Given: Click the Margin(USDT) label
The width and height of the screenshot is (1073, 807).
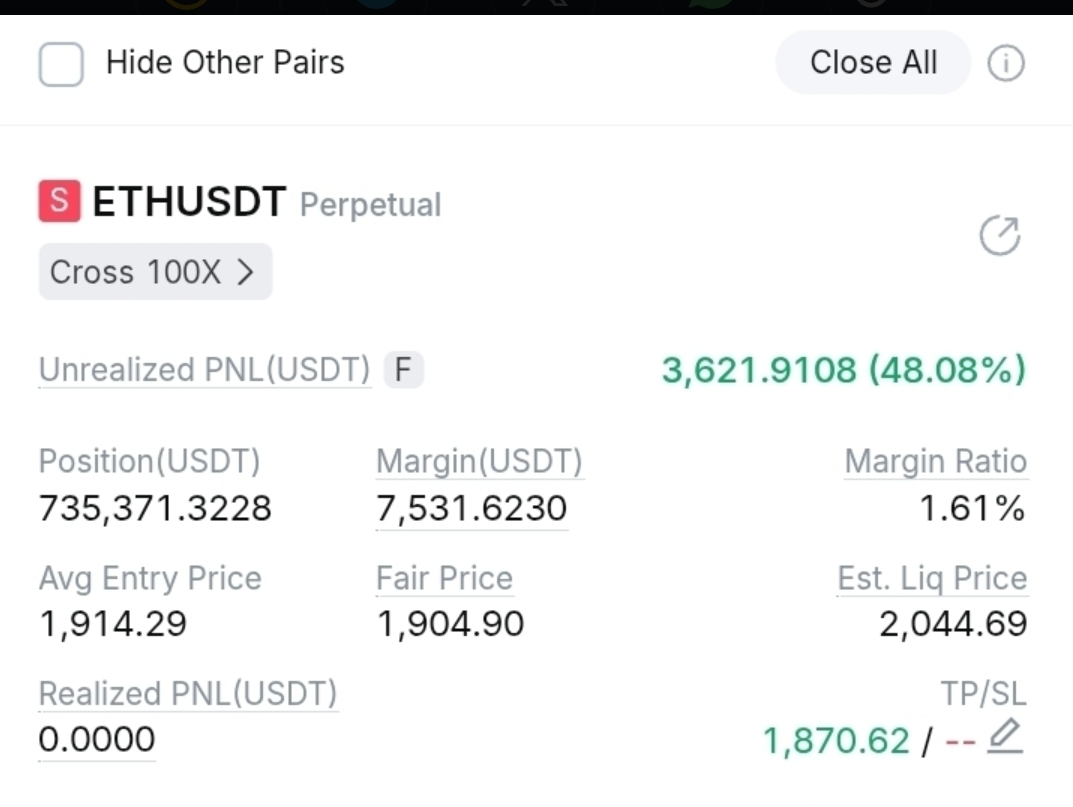Looking at the screenshot, I should (479, 461).
